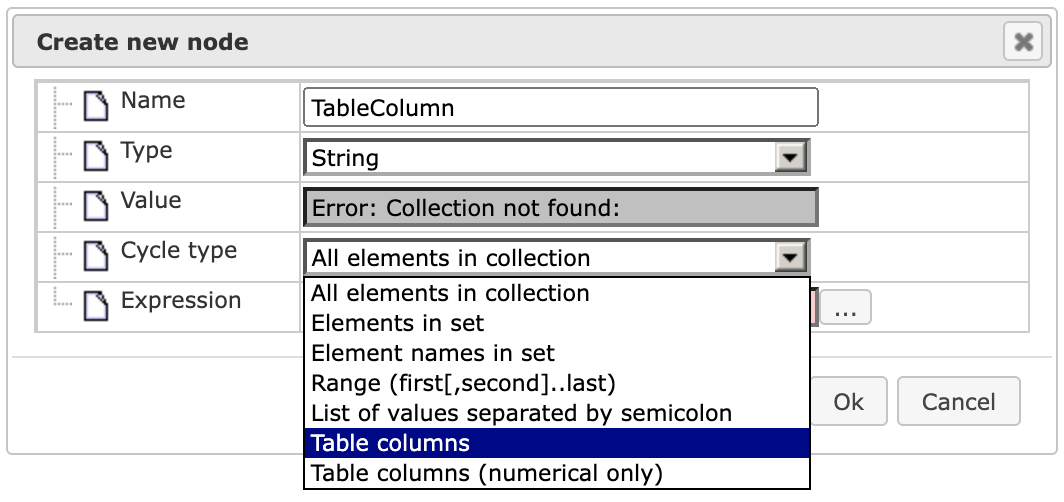Close the Create new node dialog
The width and height of the screenshot is (1064, 502).
(1023, 42)
